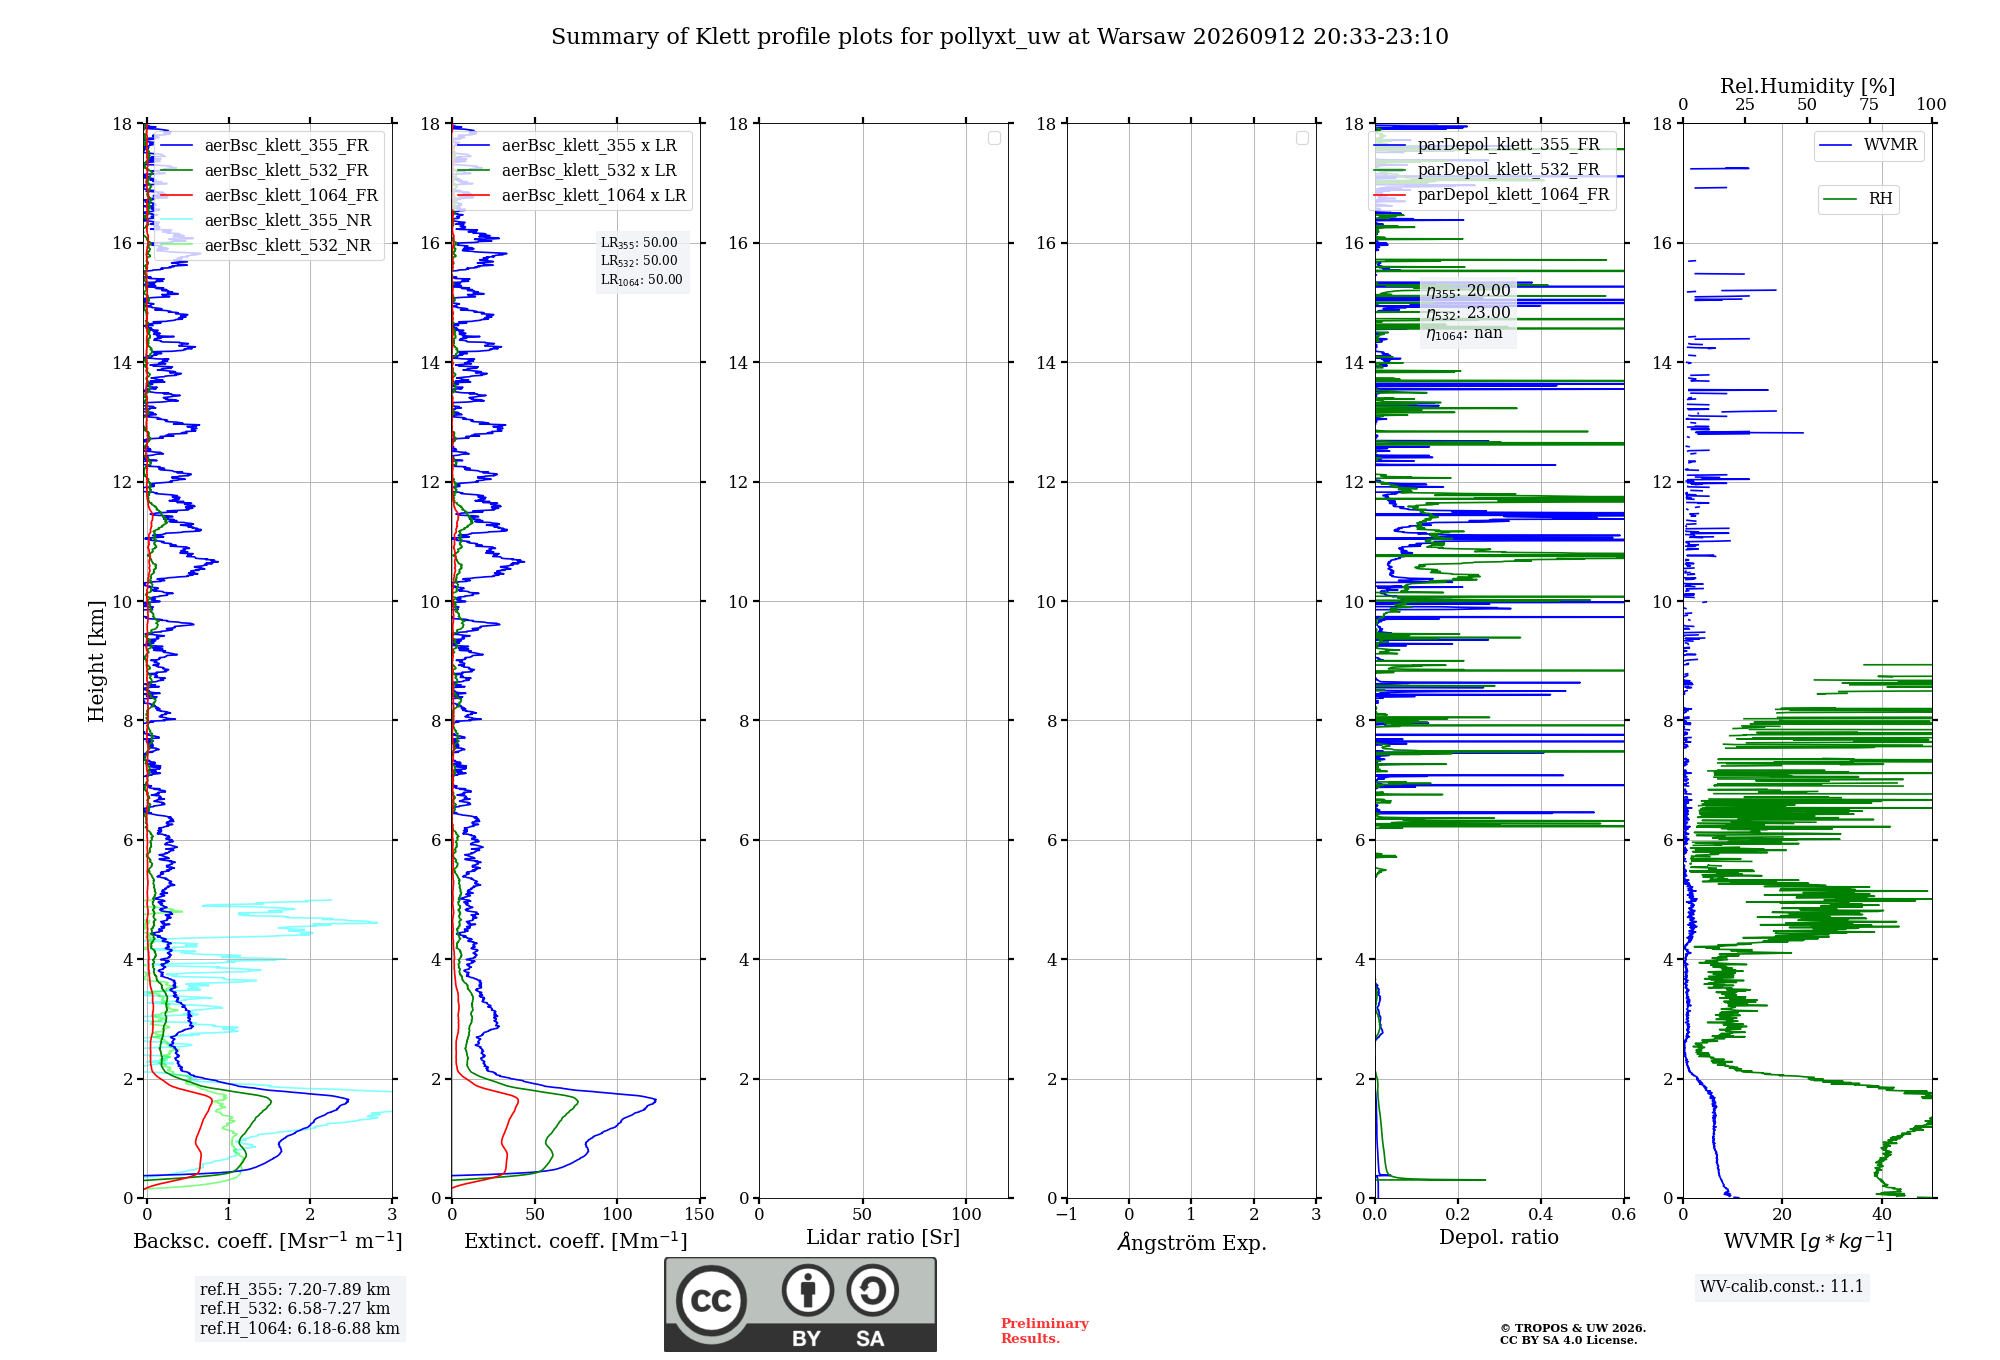Click the 0.6 tick on Depol. ratio axis

tap(1624, 1215)
